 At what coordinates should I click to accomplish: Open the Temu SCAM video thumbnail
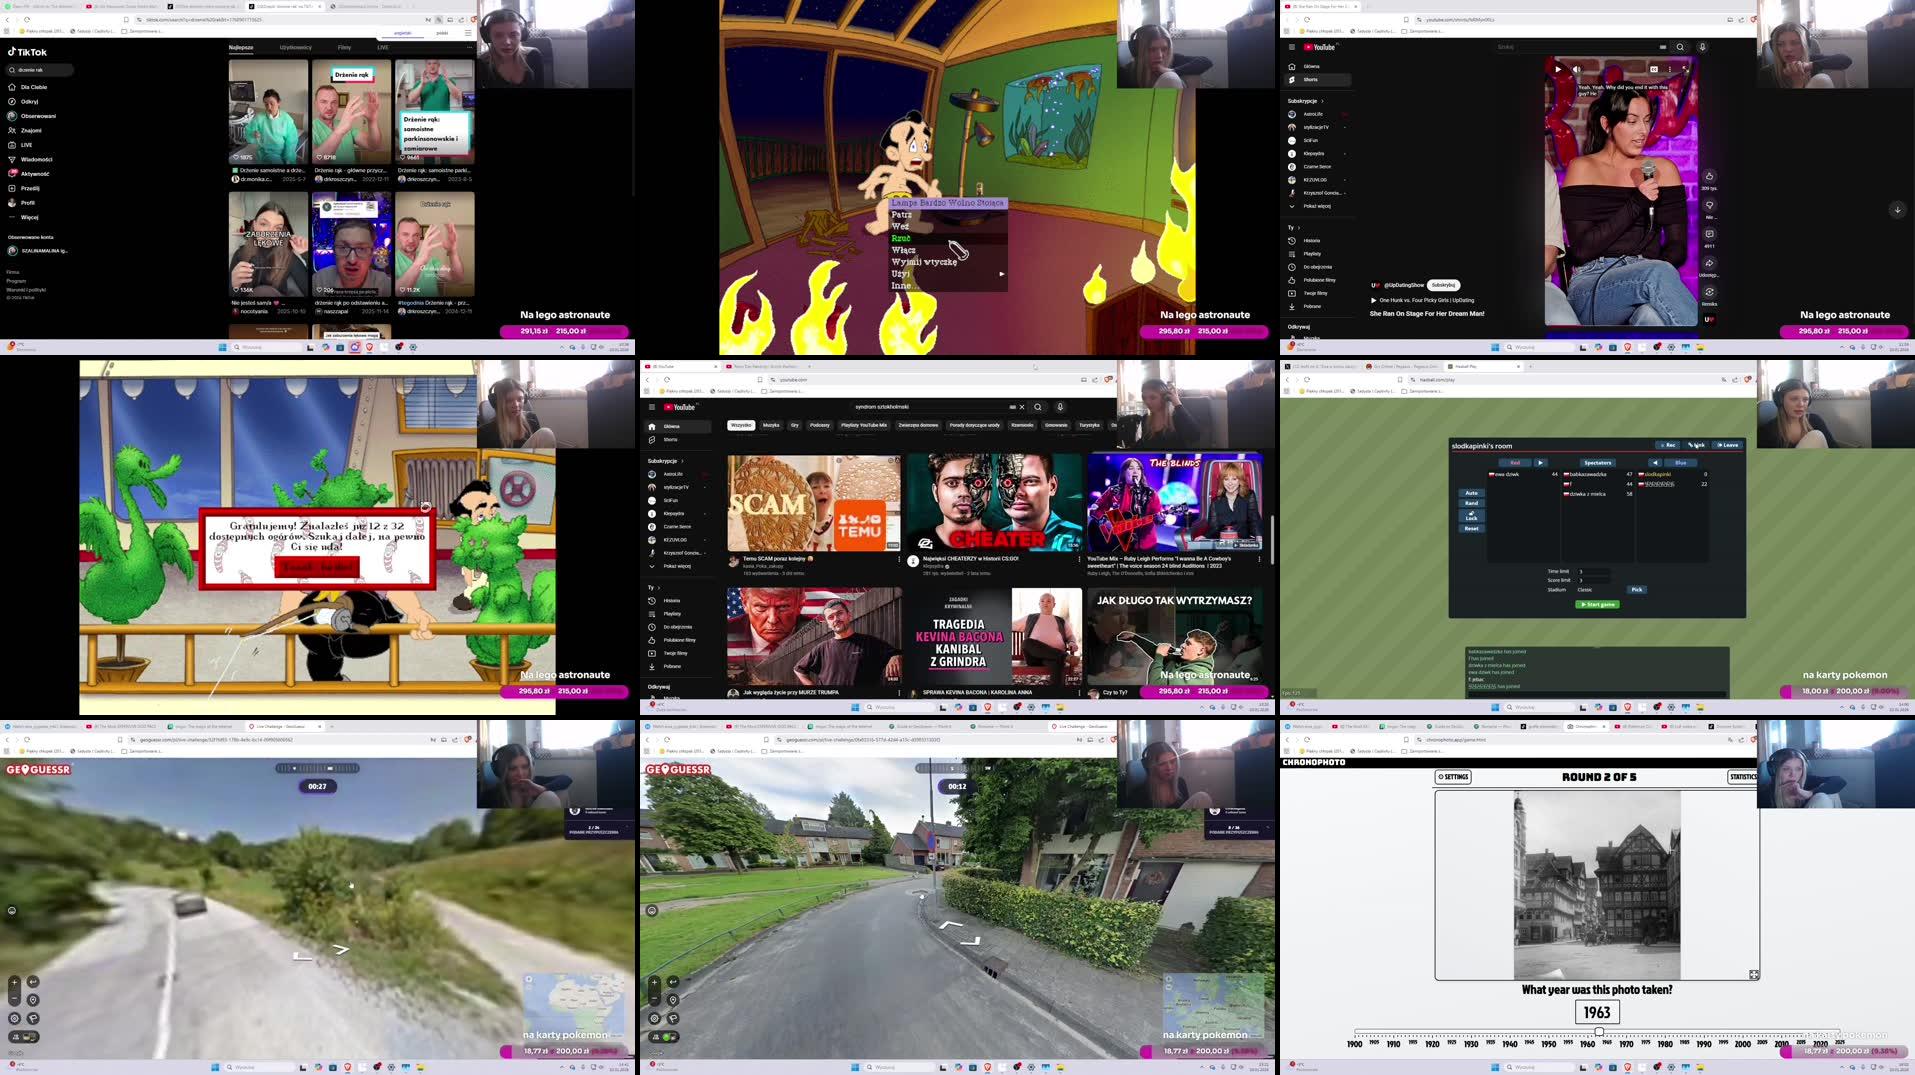coord(813,503)
